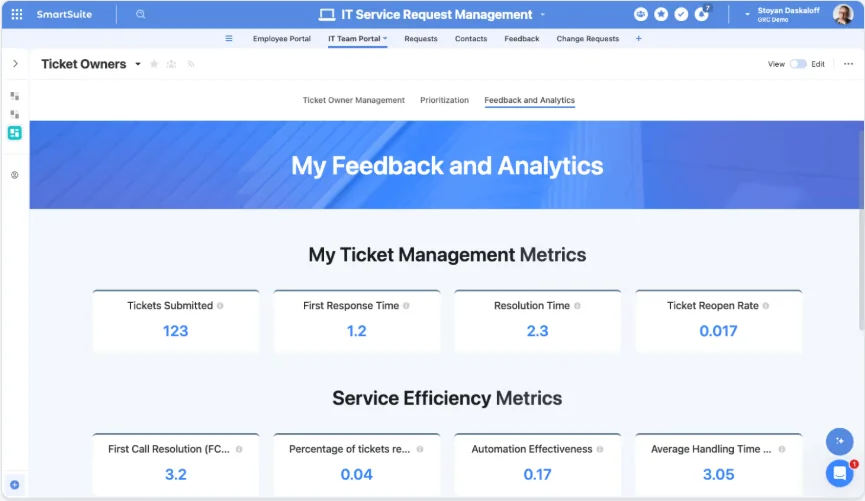865x501 pixels.
Task: Select Feedback and Analytics page link
Action: click(530, 100)
